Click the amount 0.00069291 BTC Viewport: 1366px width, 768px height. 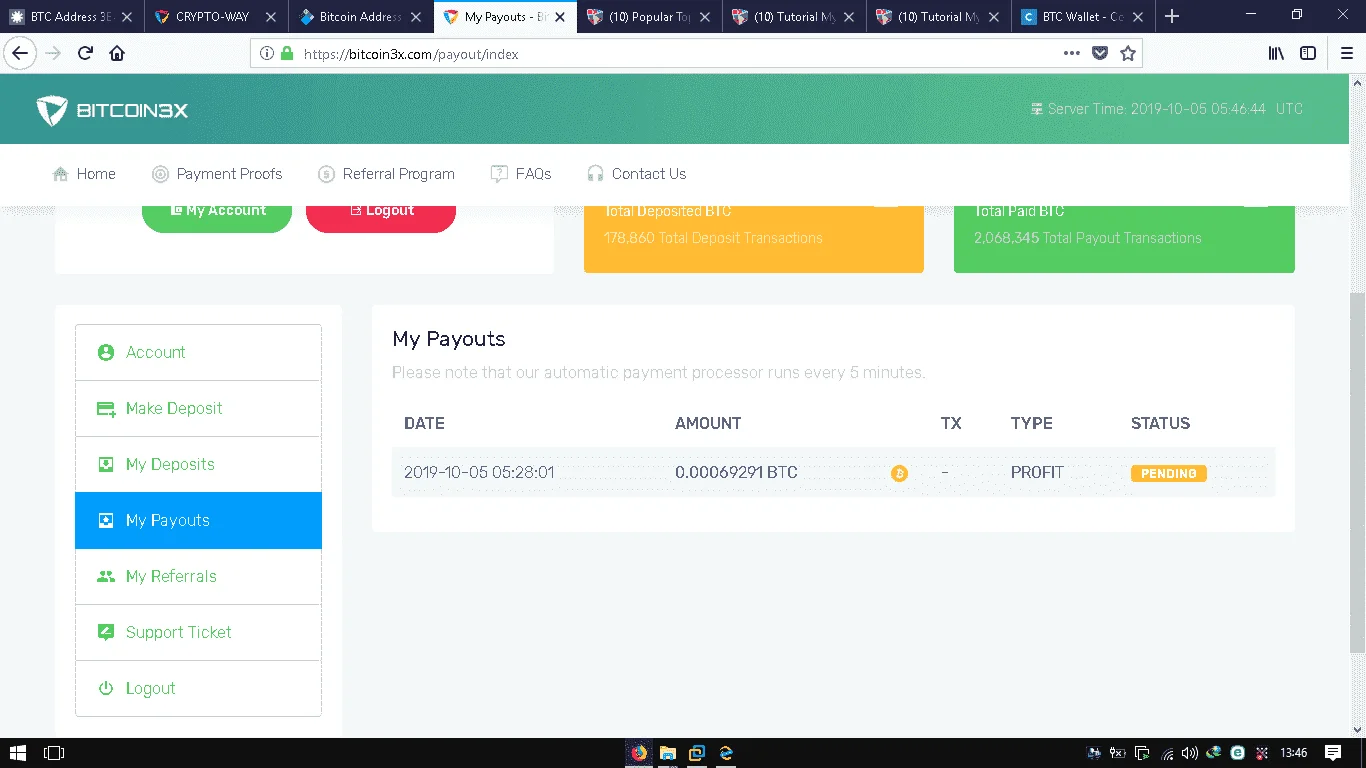tap(736, 472)
